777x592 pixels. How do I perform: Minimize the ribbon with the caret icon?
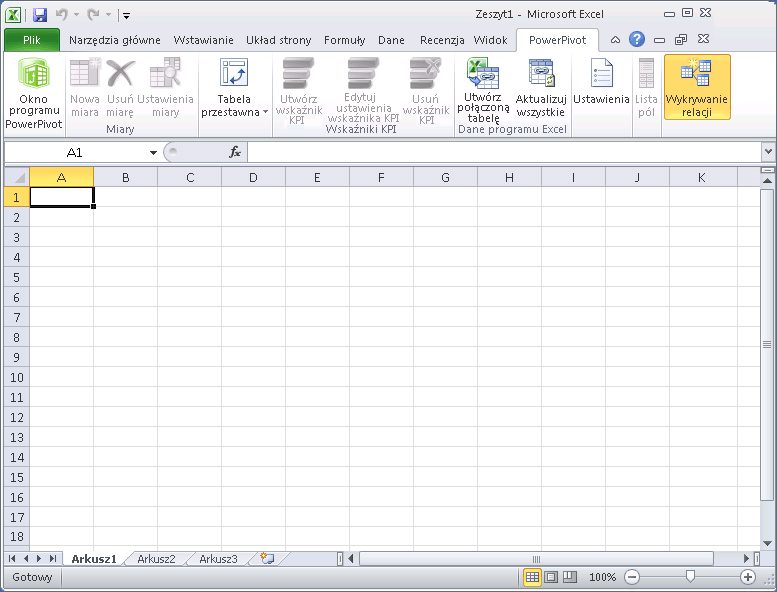tap(615, 40)
